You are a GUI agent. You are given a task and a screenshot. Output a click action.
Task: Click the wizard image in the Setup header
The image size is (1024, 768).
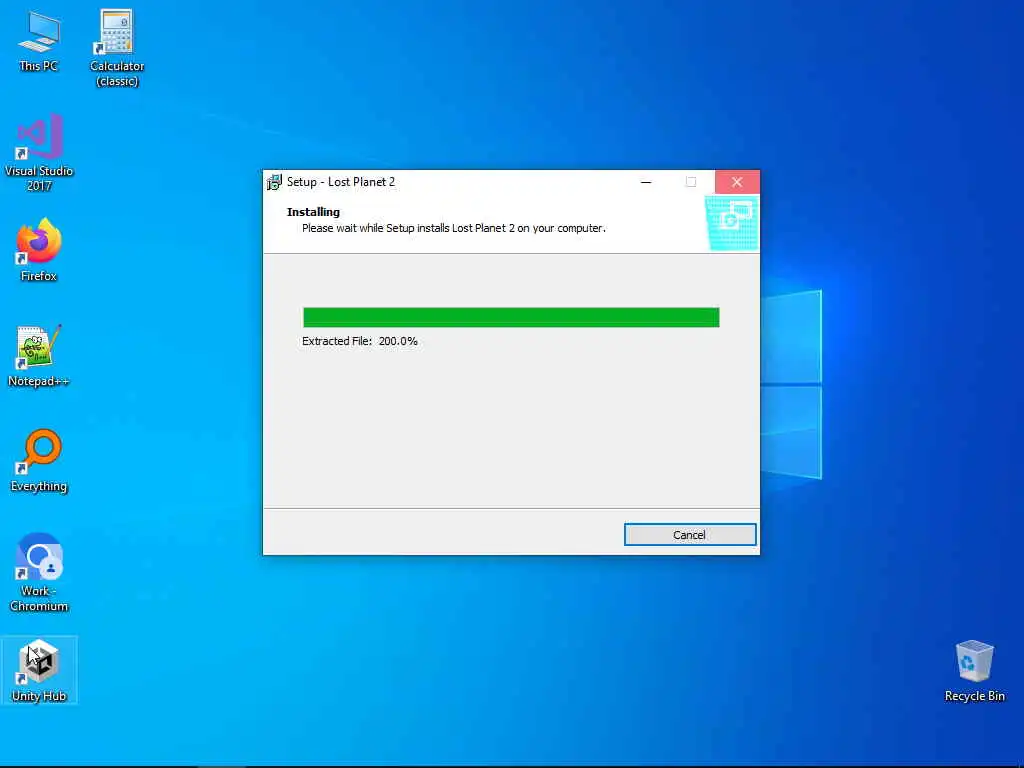tap(731, 223)
